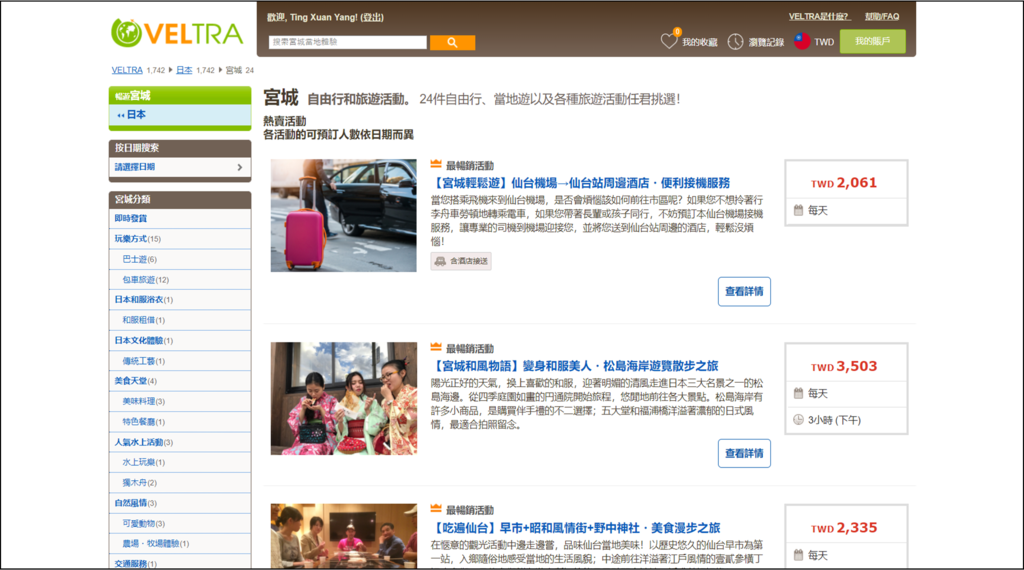The image size is (1024, 570).
Task: Open the heart favorites icon
Action: pyautogui.click(x=669, y=41)
